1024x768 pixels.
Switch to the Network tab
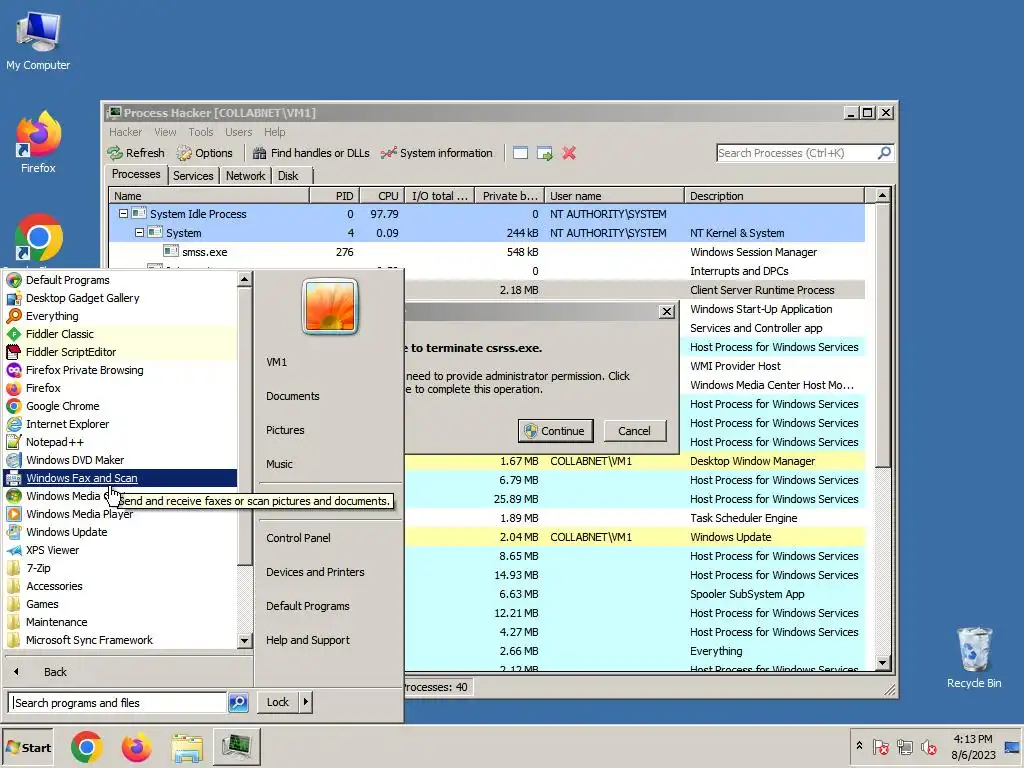click(x=246, y=176)
